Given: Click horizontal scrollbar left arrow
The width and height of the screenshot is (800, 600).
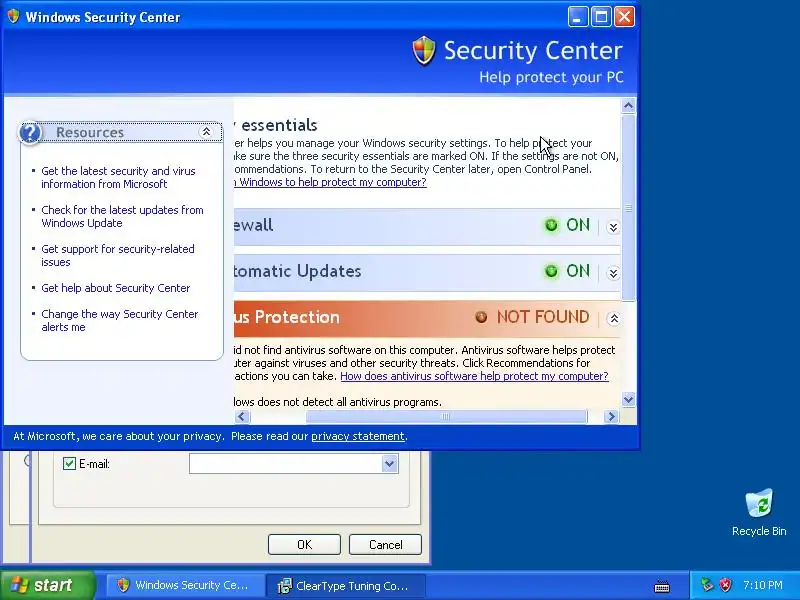Looking at the screenshot, I should click(x=242, y=417).
